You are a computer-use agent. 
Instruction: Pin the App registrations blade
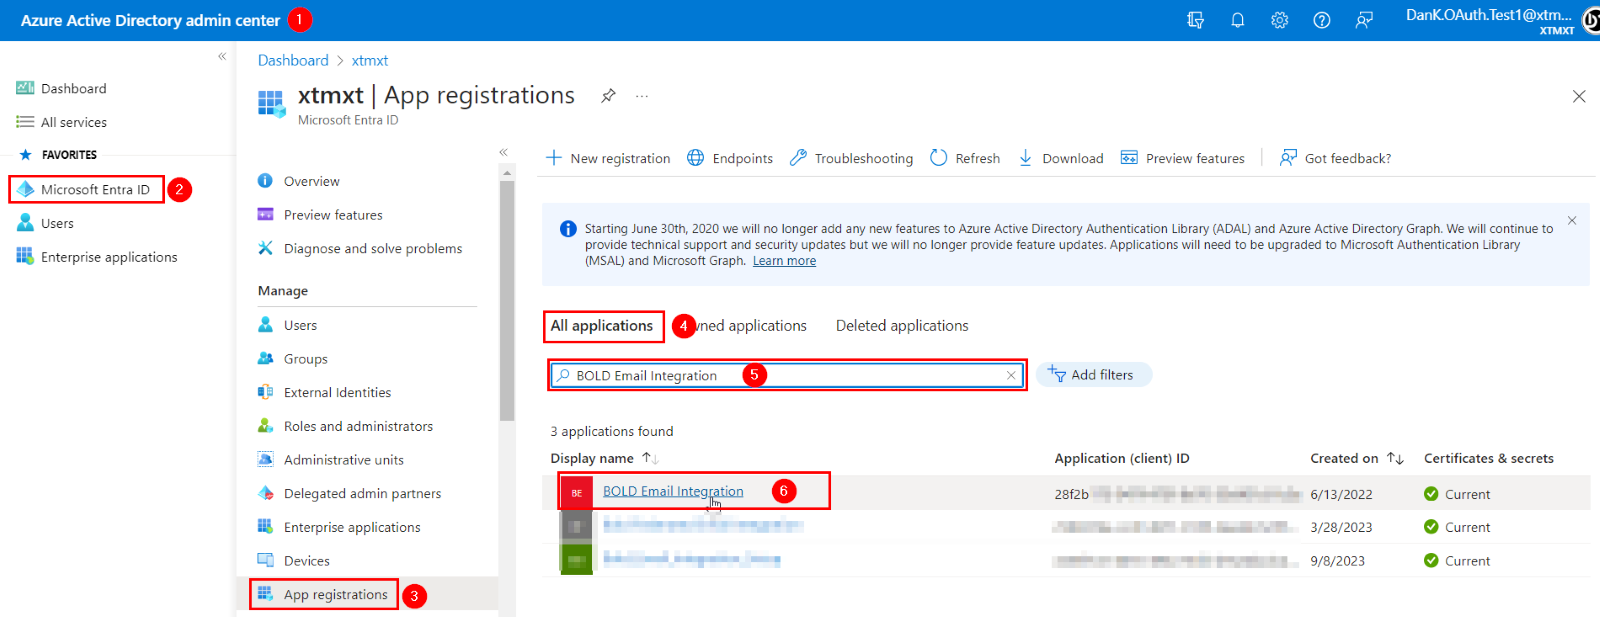click(x=608, y=96)
